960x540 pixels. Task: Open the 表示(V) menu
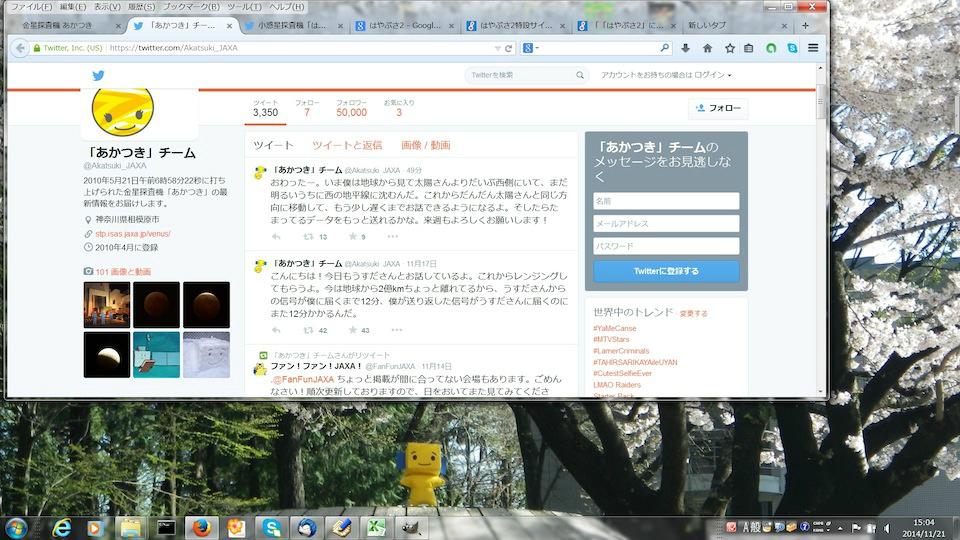pyautogui.click(x=107, y=6)
